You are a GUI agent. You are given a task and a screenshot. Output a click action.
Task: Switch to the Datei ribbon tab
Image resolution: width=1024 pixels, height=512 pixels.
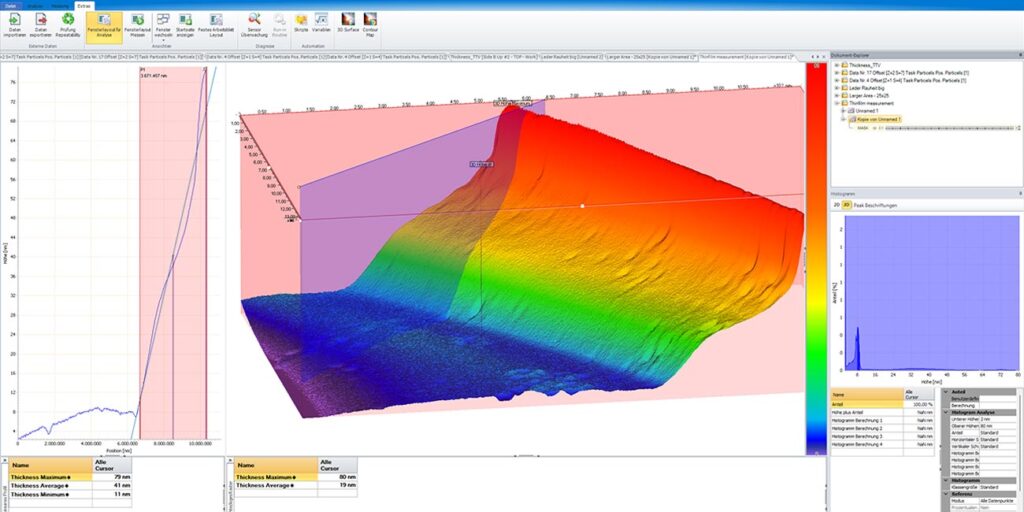tap(10, 5)
